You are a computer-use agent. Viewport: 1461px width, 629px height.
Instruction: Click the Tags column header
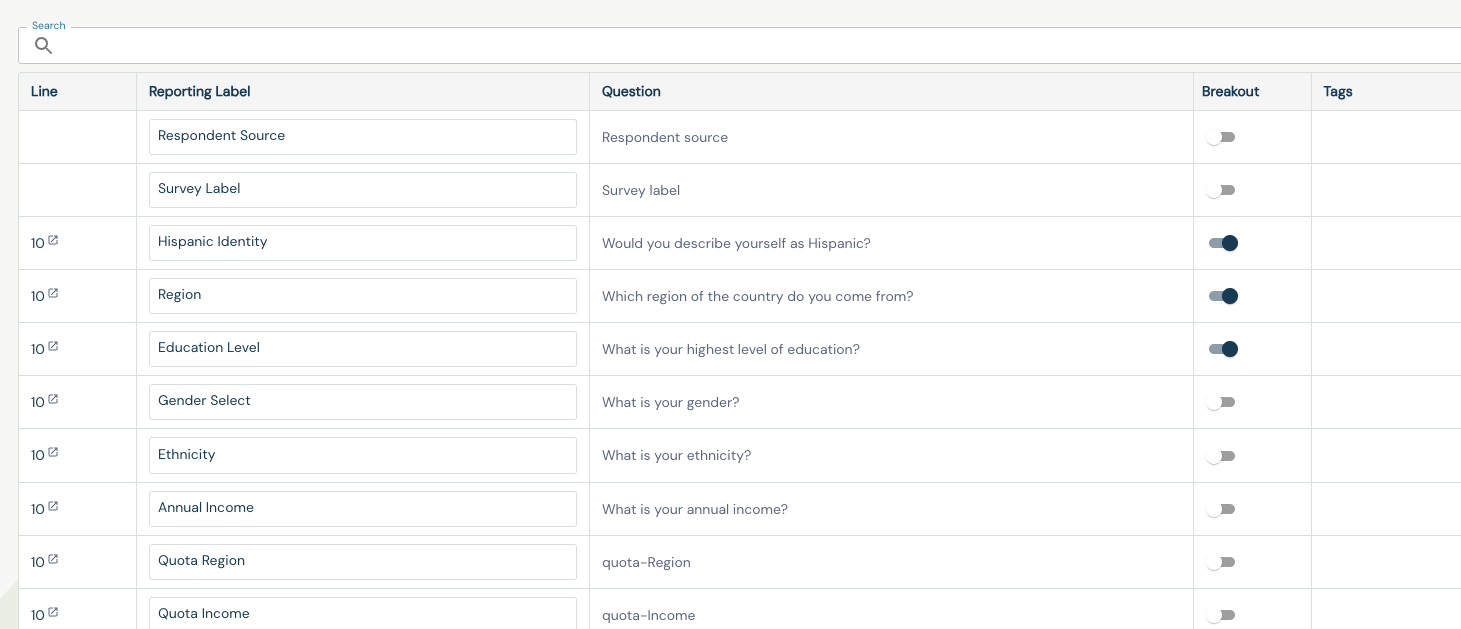[1337, 91]
